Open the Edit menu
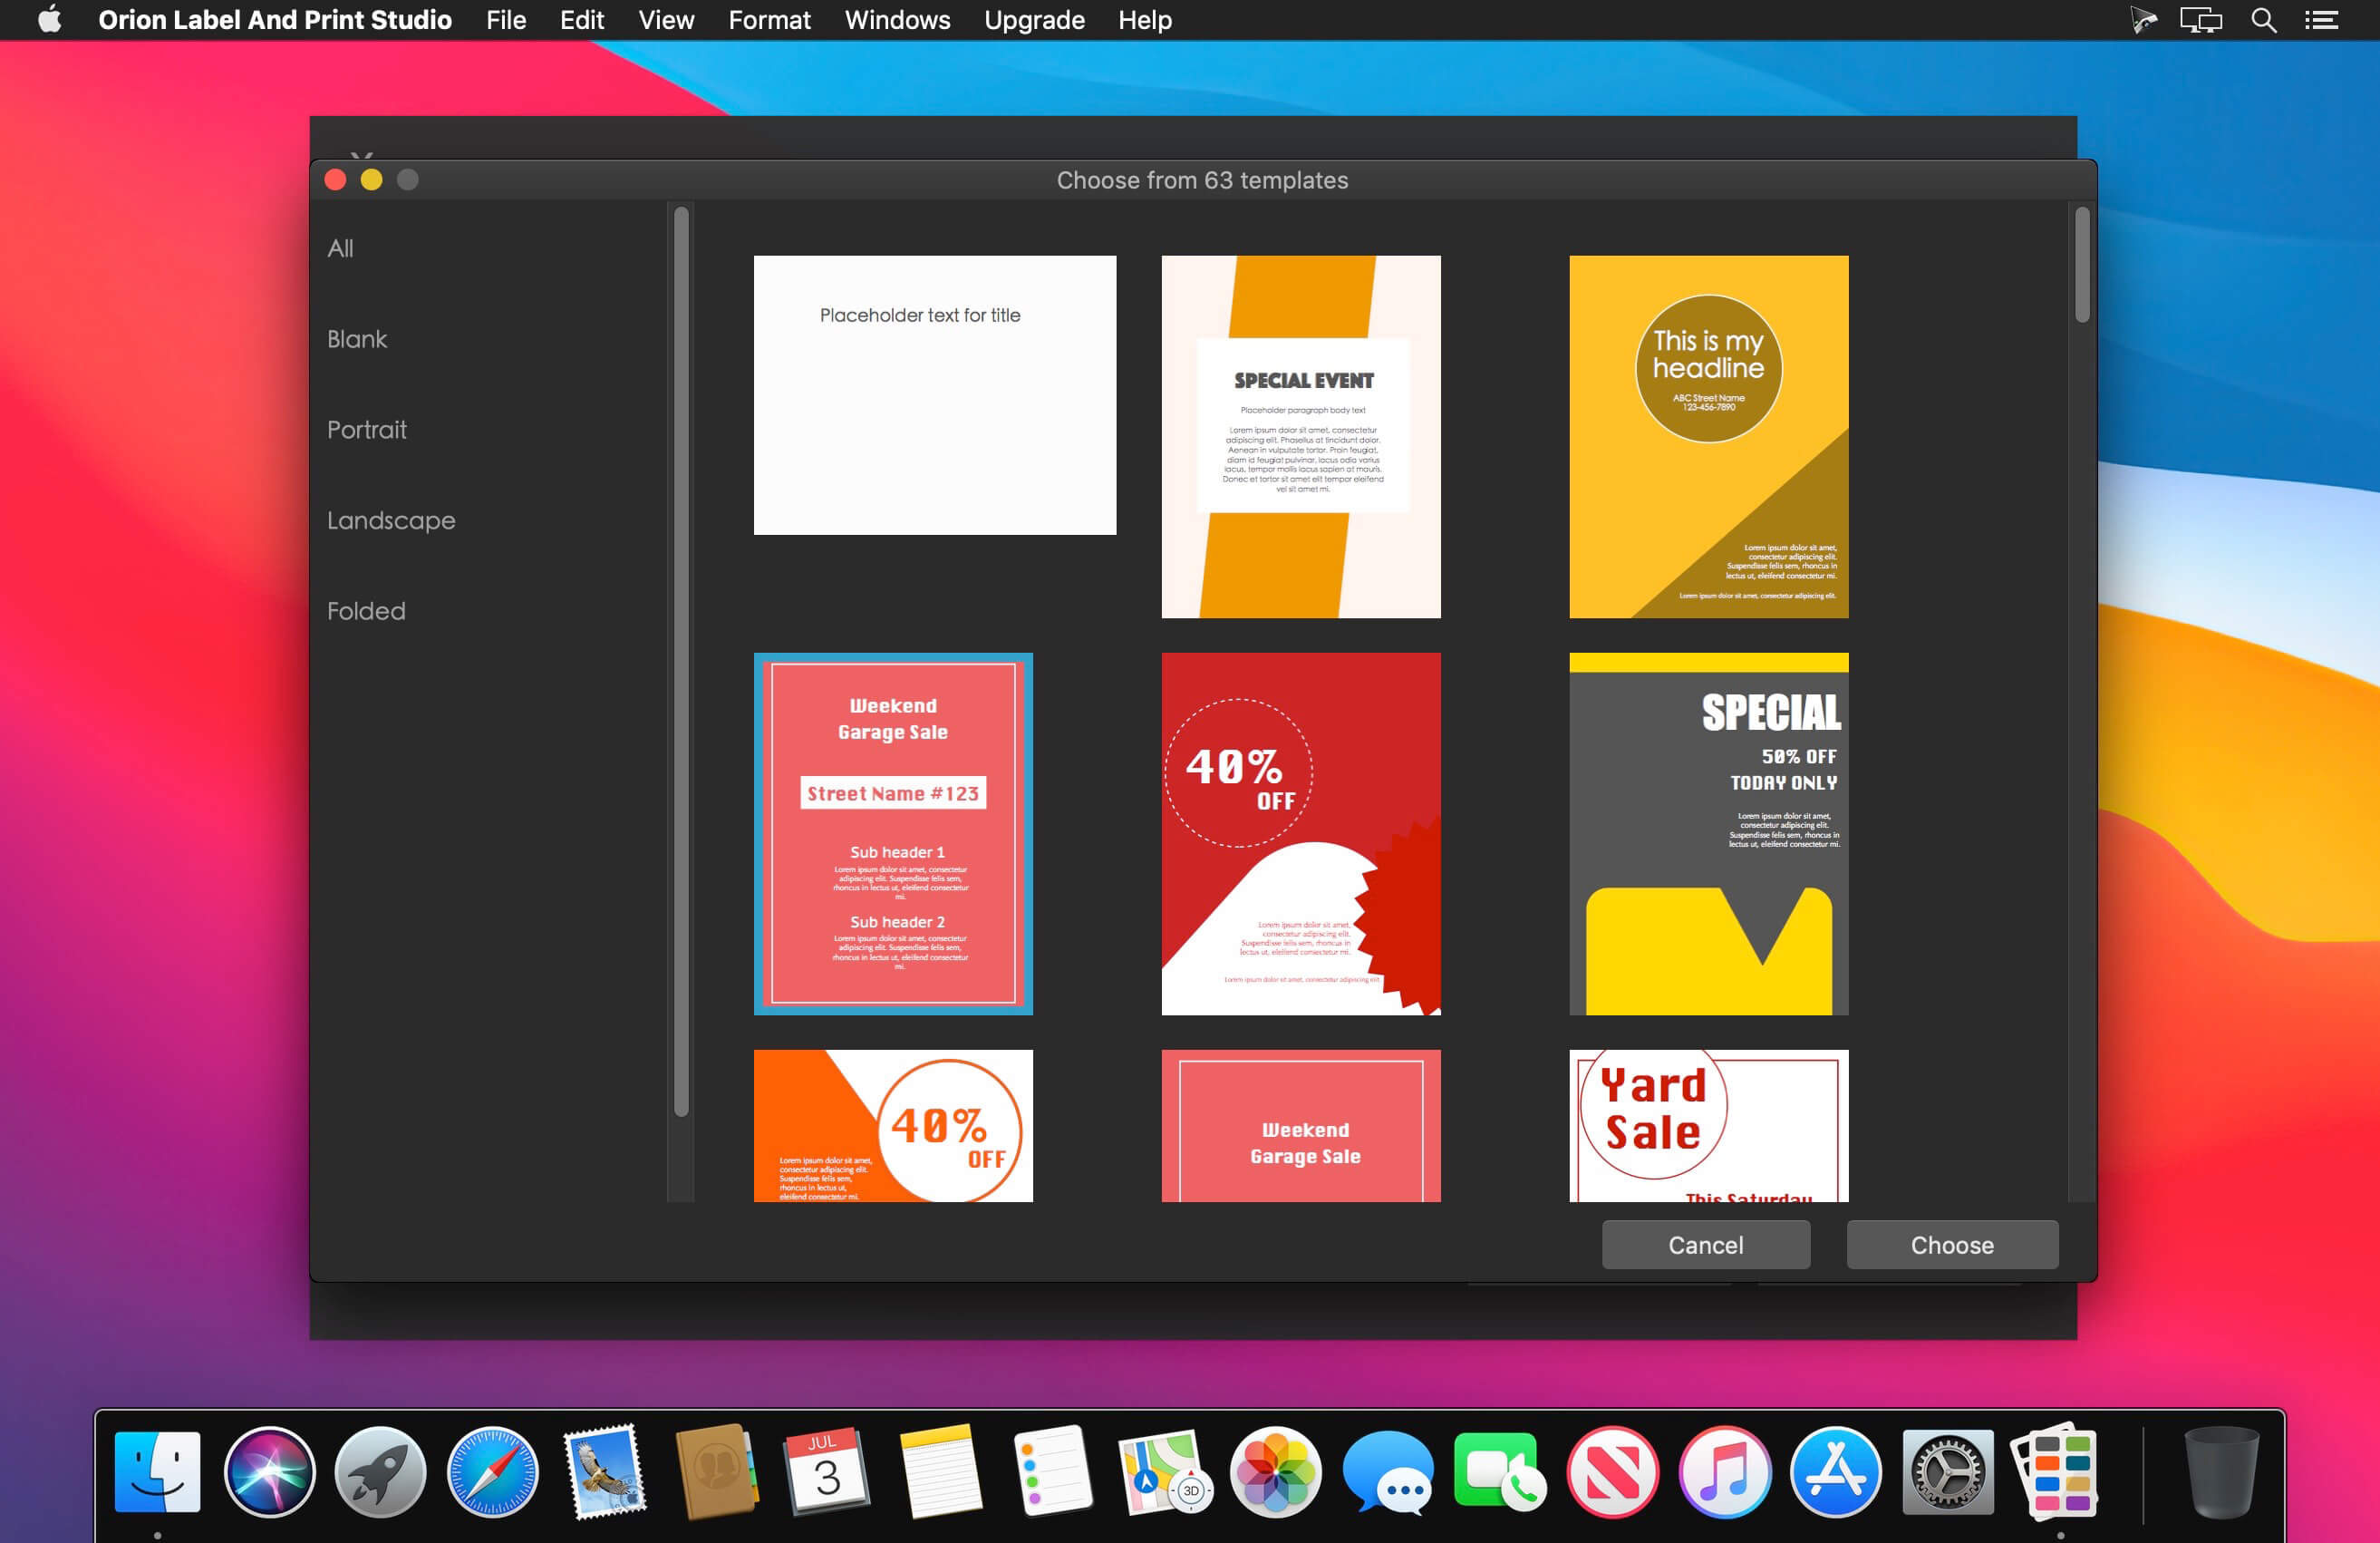 (582, 20)
